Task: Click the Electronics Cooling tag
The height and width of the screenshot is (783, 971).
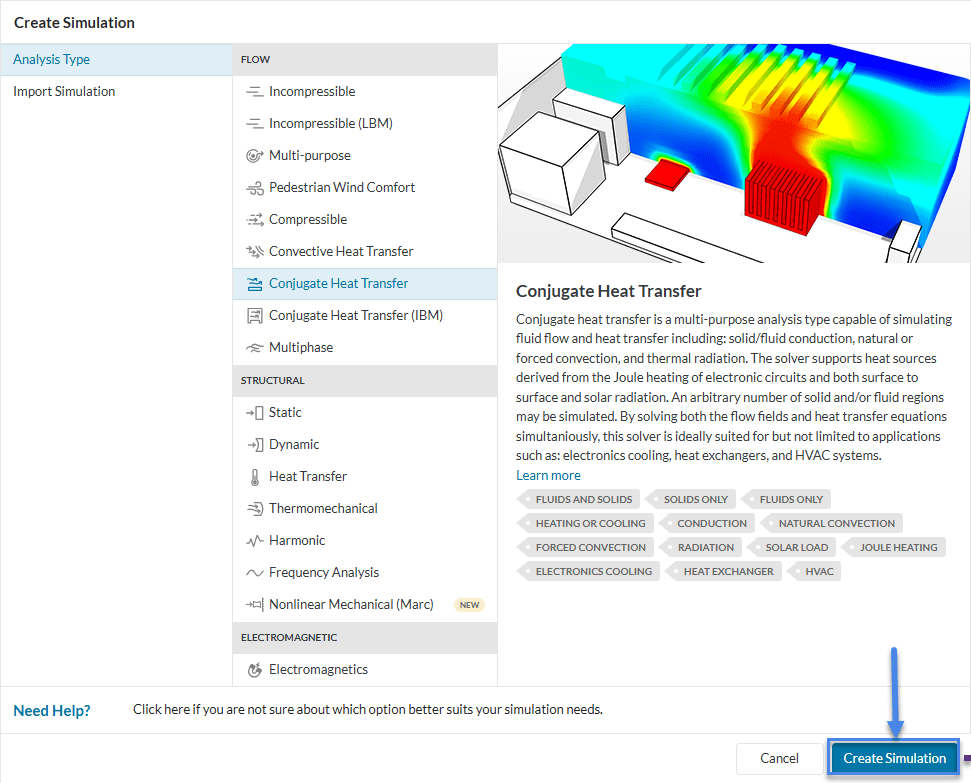Action: tap(593, 571)
